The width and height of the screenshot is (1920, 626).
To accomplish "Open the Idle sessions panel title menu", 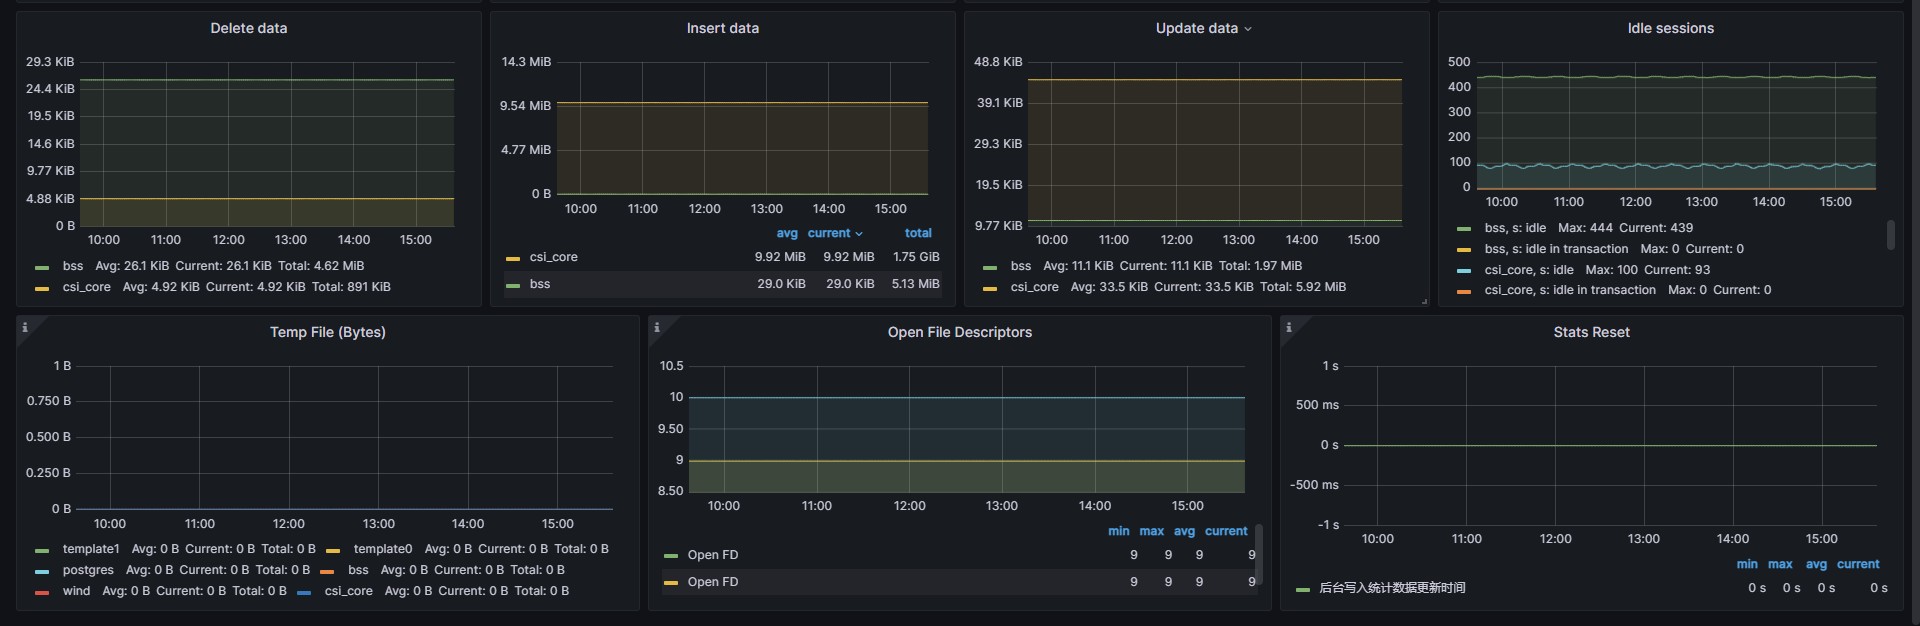I will pyautogui.click(x=1670, y=28).
